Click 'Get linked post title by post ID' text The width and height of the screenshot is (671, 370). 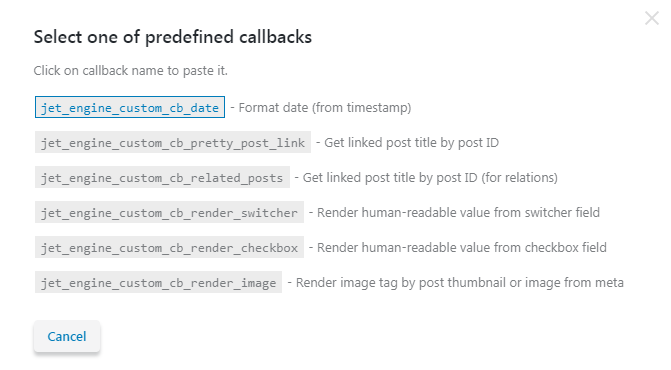point(412,142)
